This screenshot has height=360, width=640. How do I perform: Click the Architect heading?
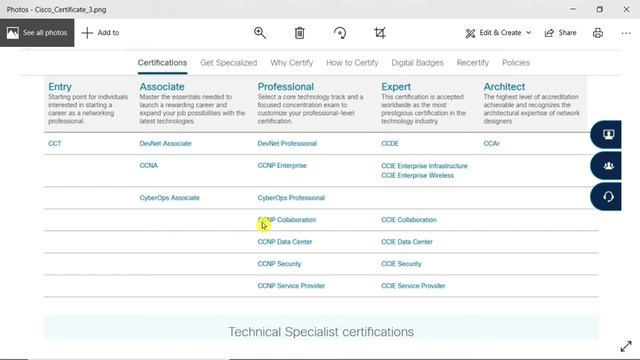tap(504, 87)
